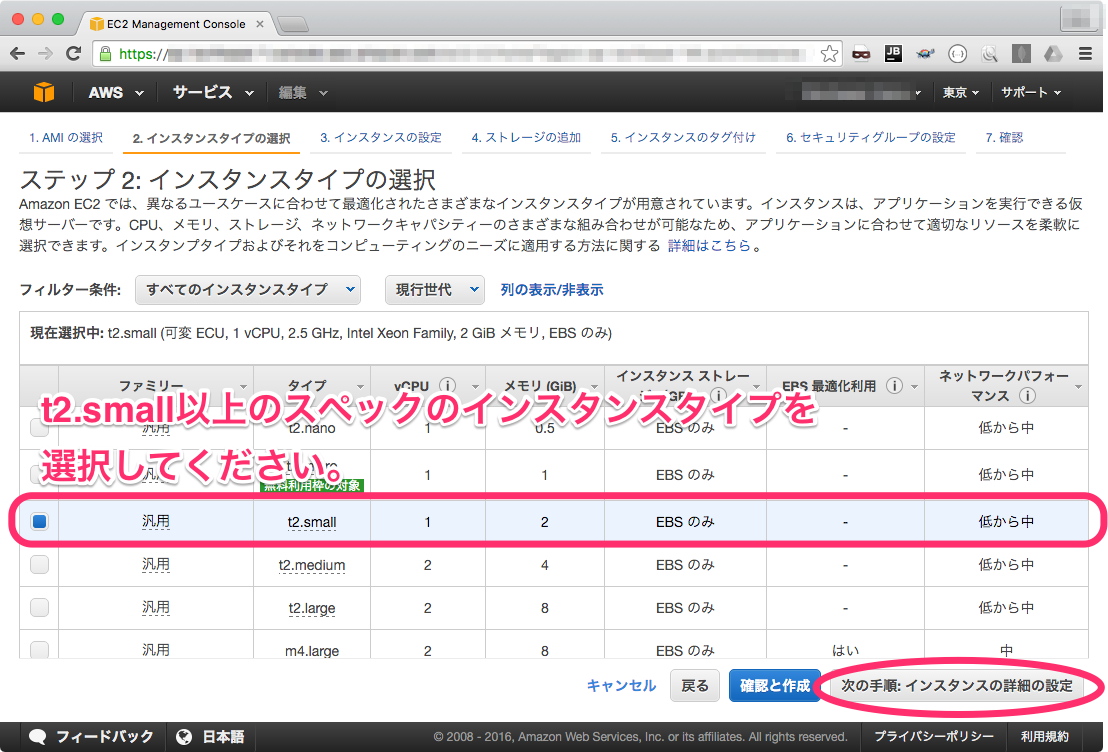Open the Google Drive extension icon
Image resolution: width=1108 pixels, height=752 pixels.
pos(1053,54)
